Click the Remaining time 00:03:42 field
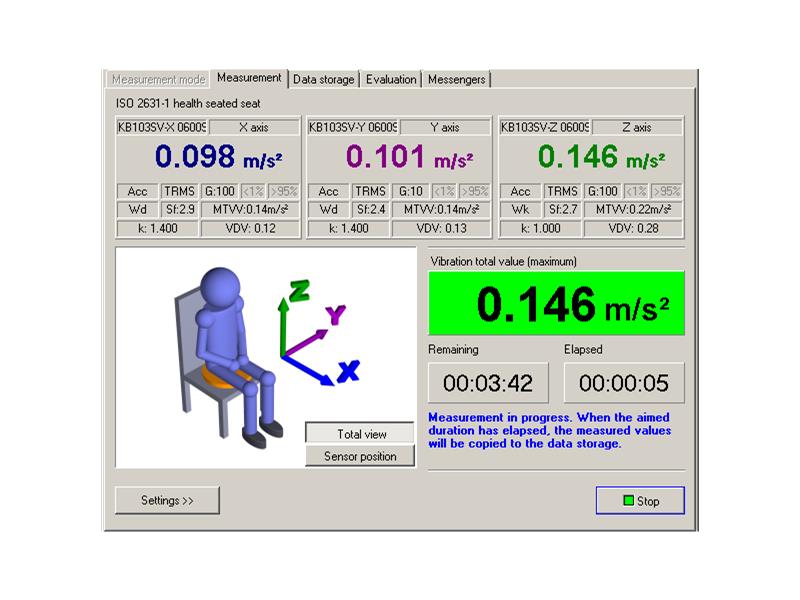800x600 pixels. tap(488, 383)
